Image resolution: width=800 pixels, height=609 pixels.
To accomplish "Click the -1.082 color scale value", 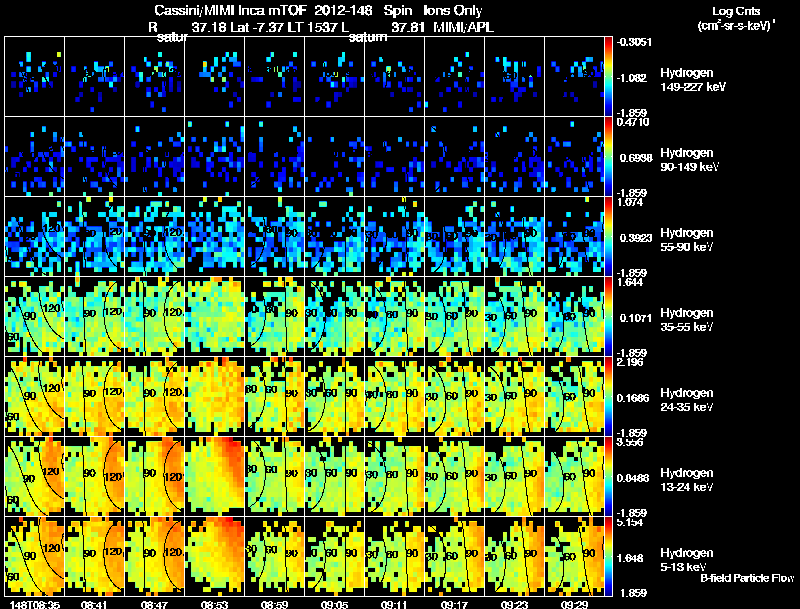I will 632,78.
